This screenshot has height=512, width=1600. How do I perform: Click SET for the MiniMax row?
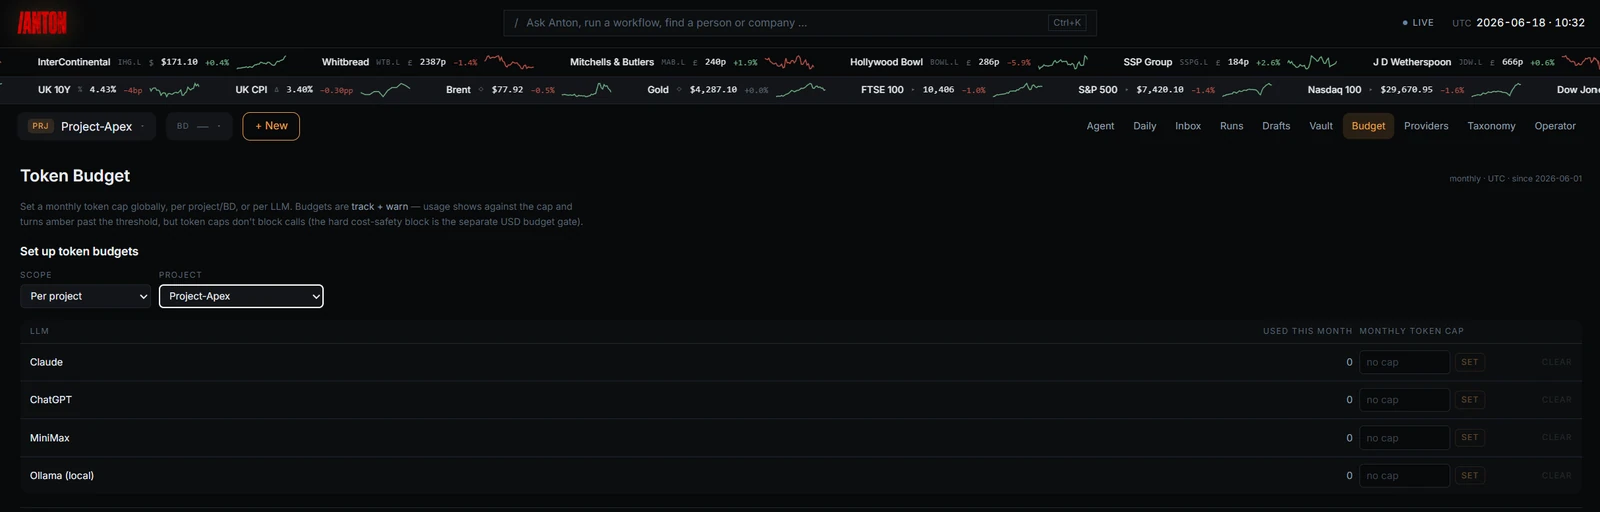pyautogui.click(x=1469, y=438)
